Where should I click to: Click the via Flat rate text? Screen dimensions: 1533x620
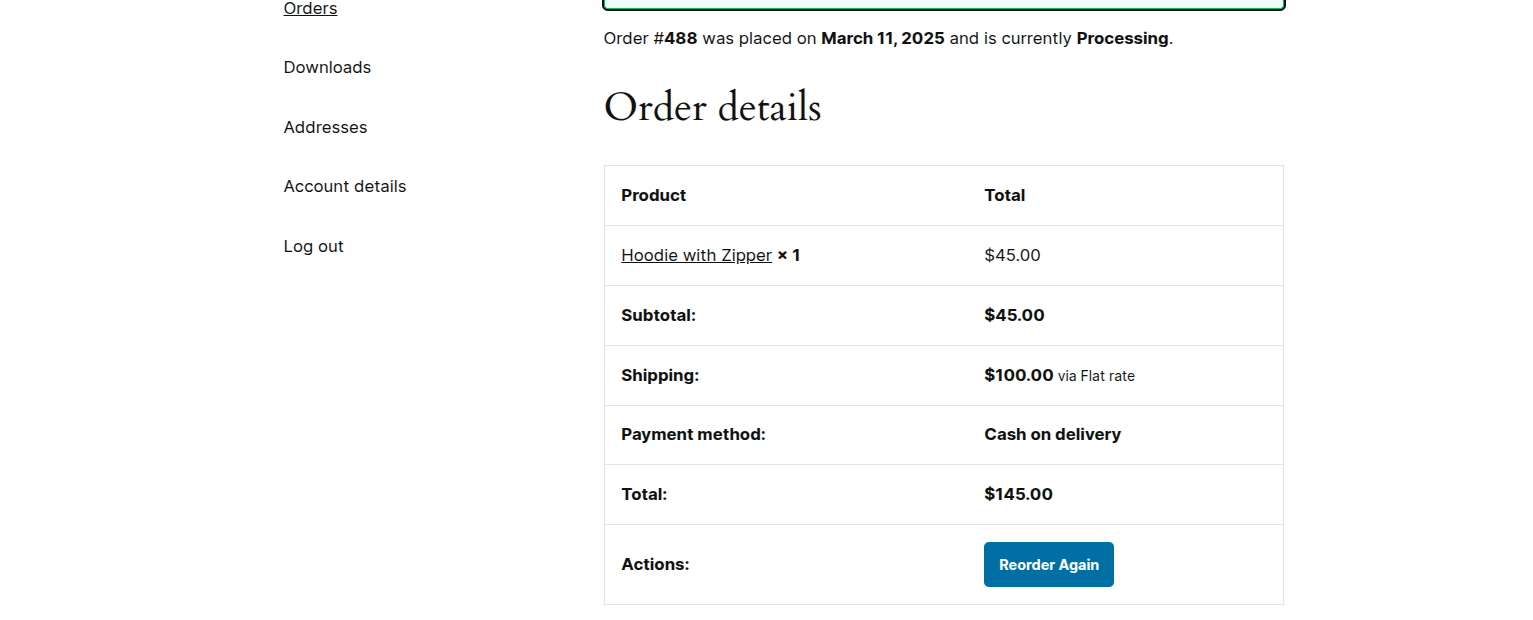[x=1096, y=376]
